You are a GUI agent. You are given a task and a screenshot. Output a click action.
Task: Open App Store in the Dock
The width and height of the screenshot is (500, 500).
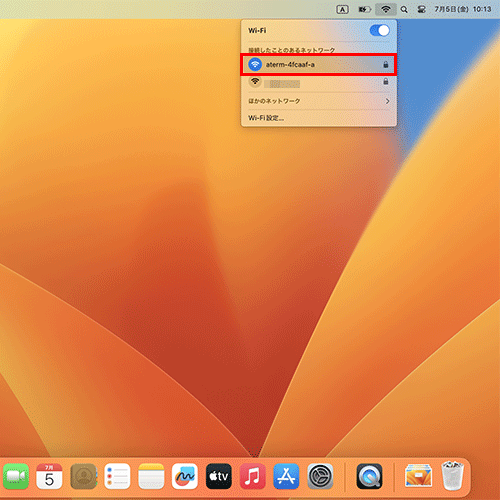pyautogui.click(x=286, y=476)
